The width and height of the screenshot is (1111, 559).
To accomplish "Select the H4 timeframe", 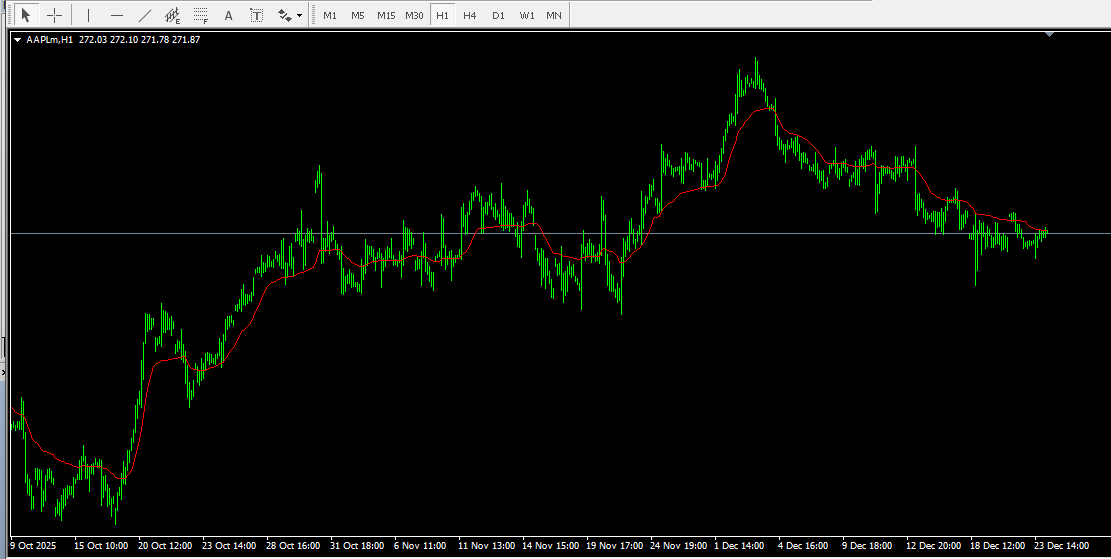I will (470, 15).
